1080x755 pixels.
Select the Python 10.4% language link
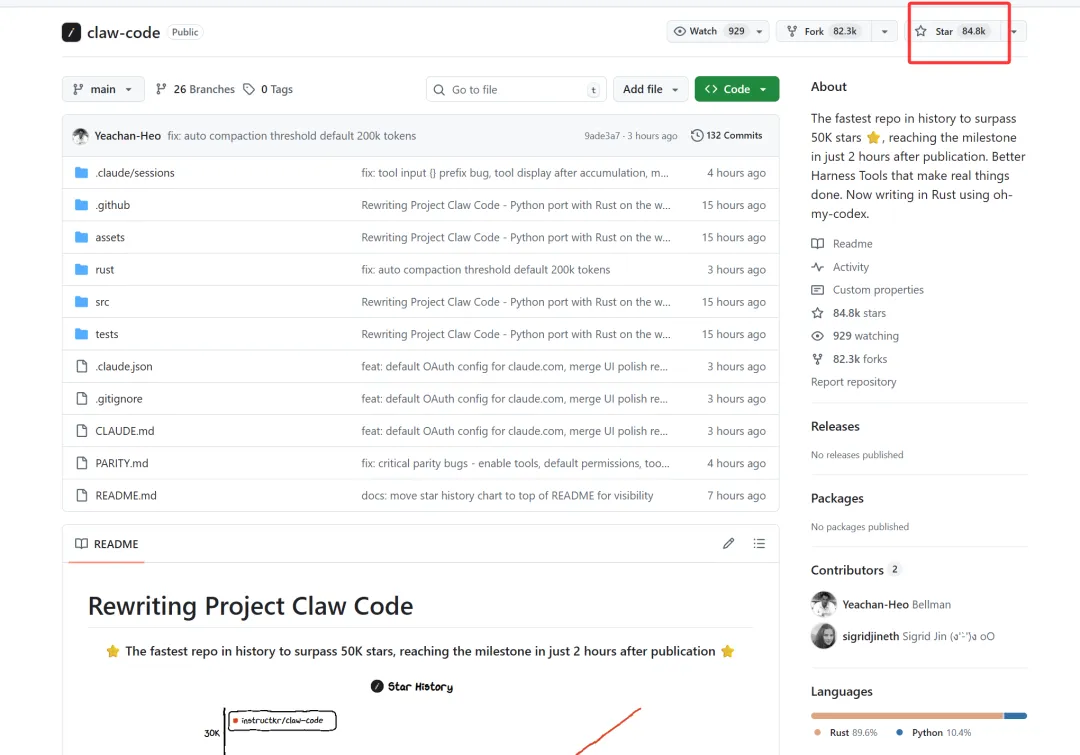tap(933, 732)
